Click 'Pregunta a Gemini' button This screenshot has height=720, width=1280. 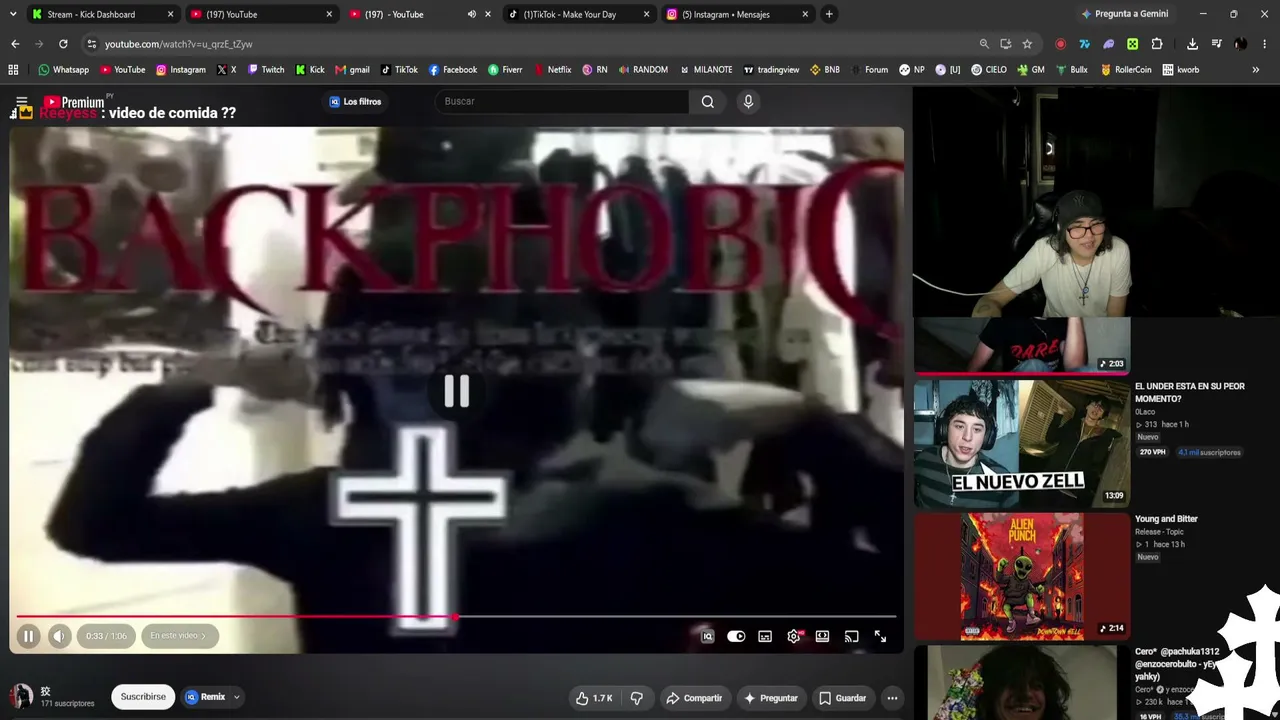[1124, 14]
